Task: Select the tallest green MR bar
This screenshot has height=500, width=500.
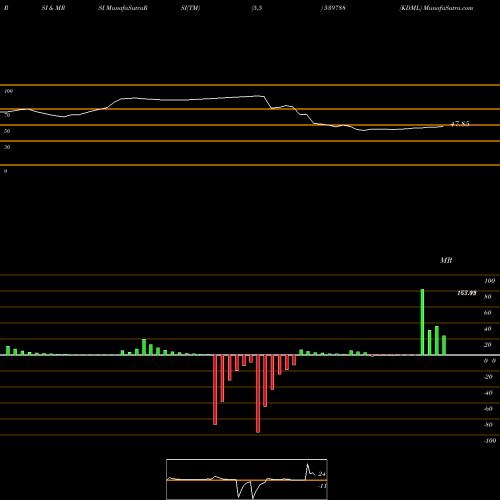Action: tap(422, 322)
